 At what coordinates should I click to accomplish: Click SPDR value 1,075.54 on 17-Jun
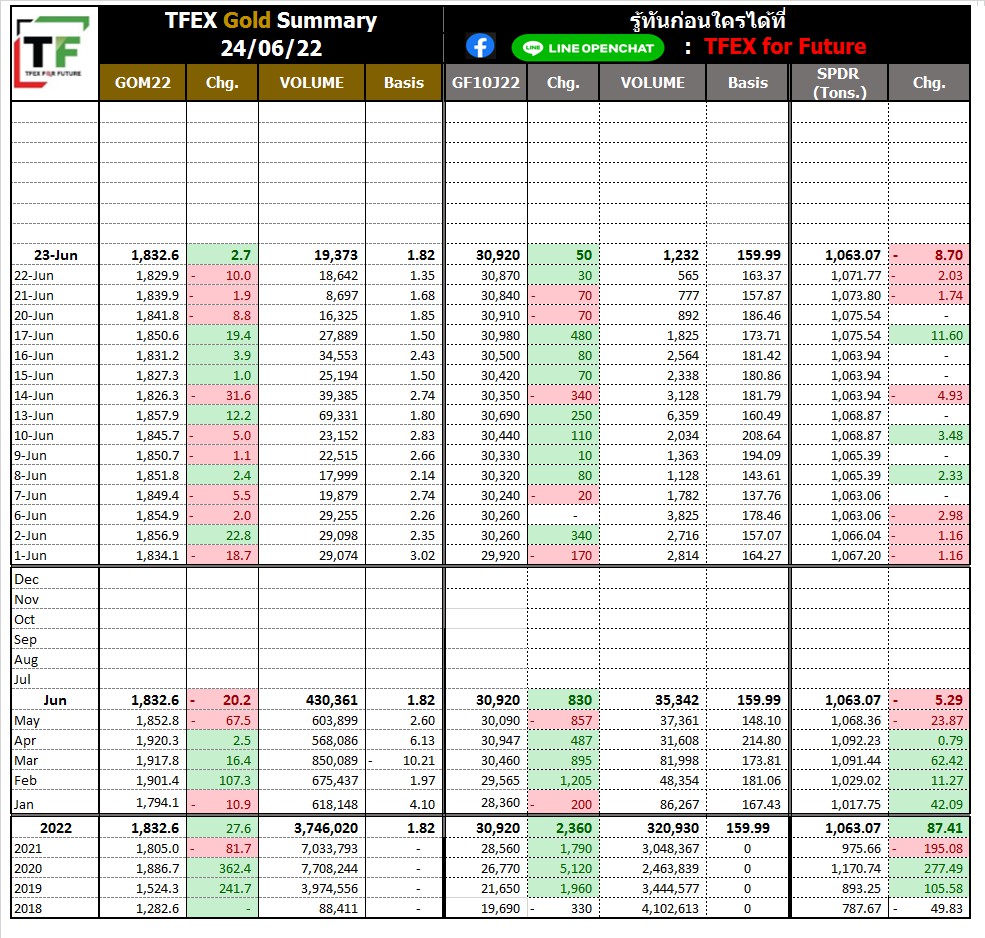856,335
